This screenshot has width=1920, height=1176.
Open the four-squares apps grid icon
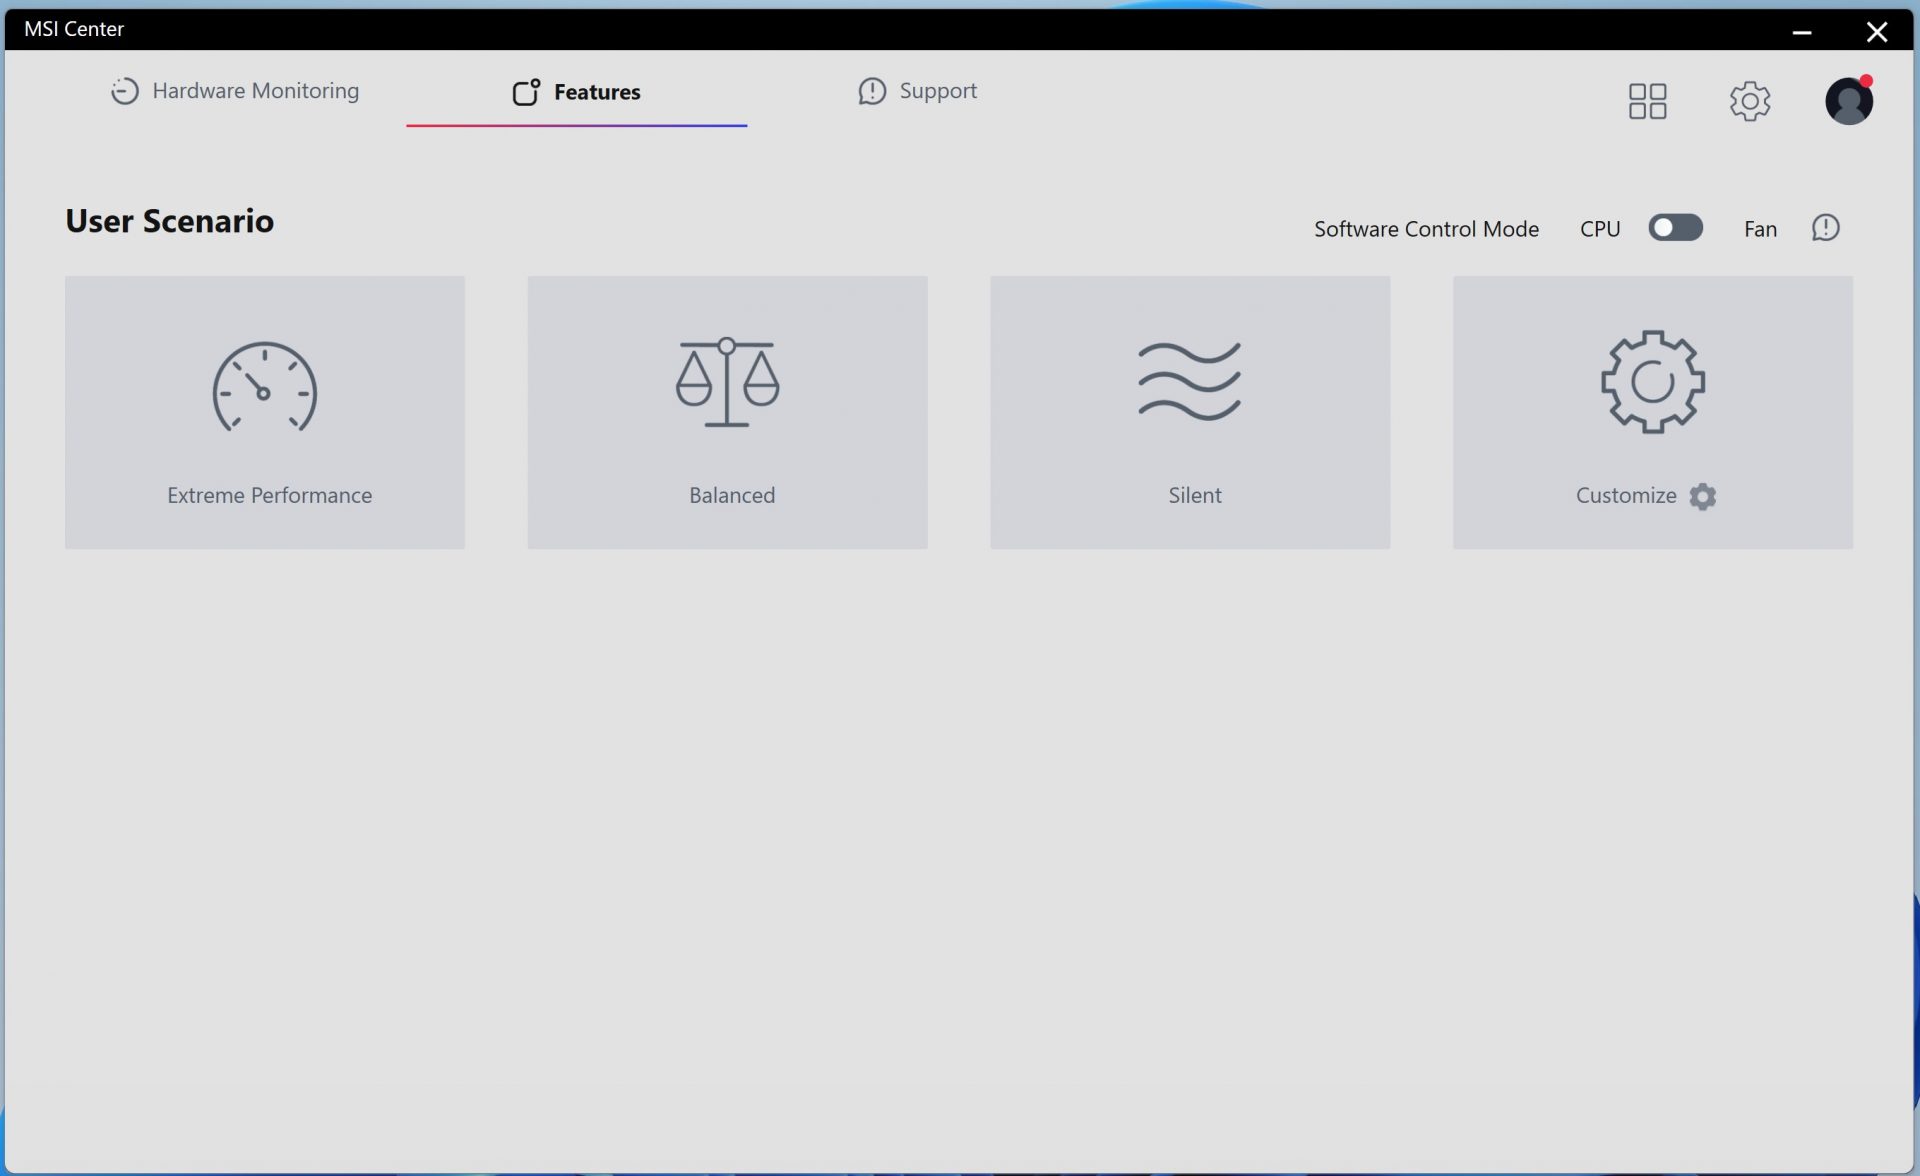[1647, 101]
